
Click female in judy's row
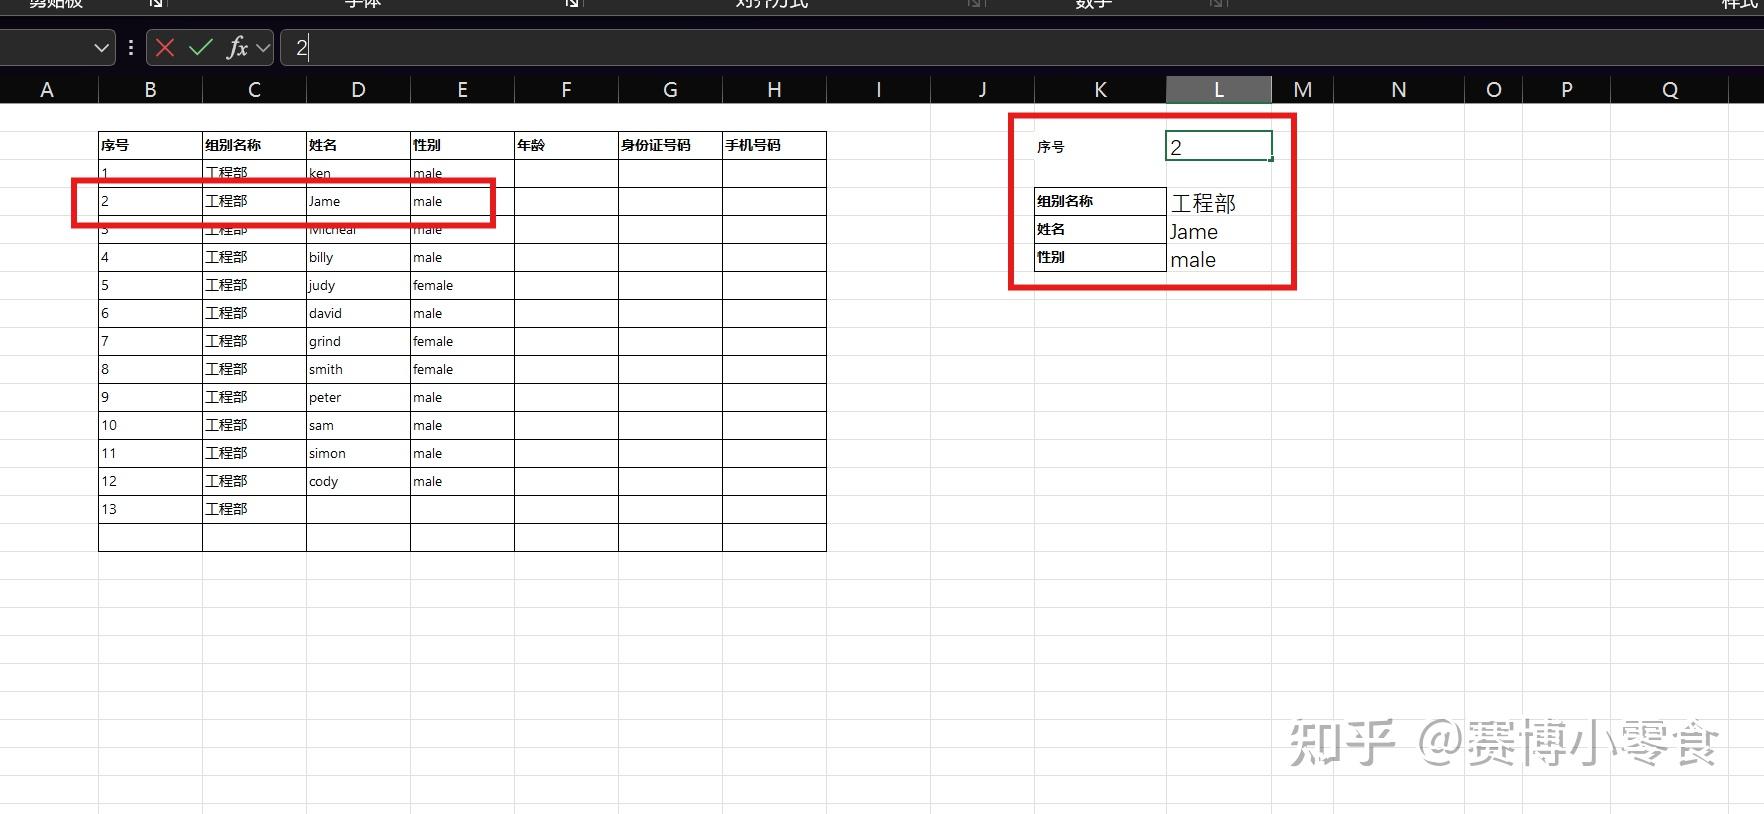(x=462, y=285)
